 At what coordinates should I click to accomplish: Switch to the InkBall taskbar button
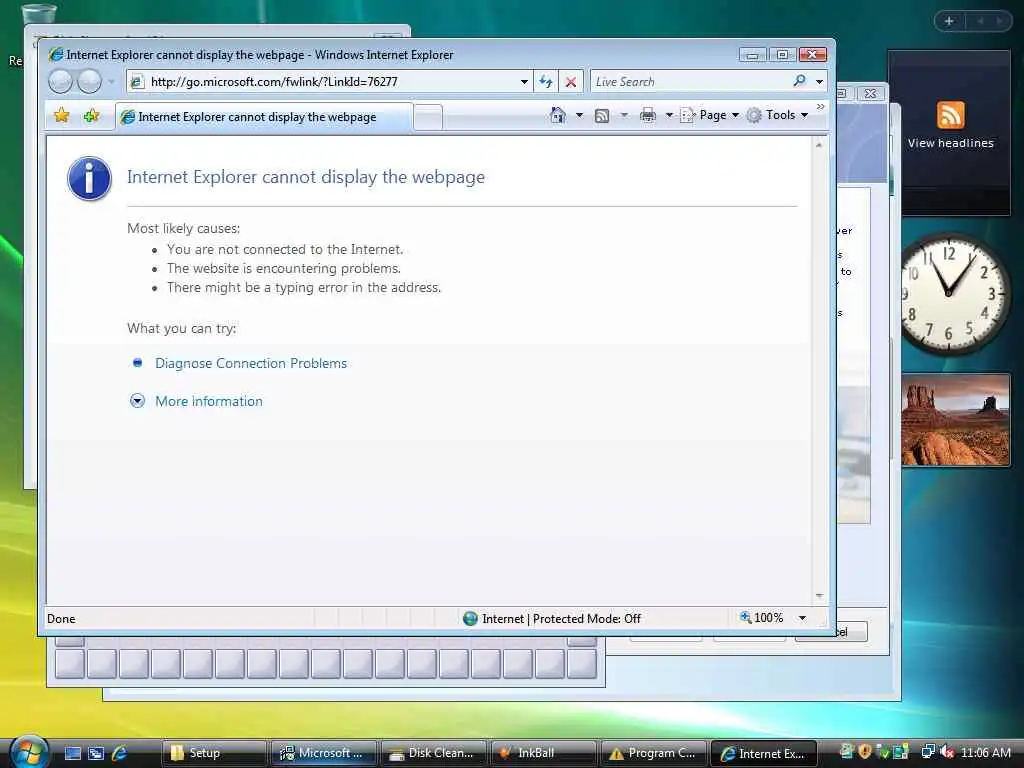tap(543, 753)
